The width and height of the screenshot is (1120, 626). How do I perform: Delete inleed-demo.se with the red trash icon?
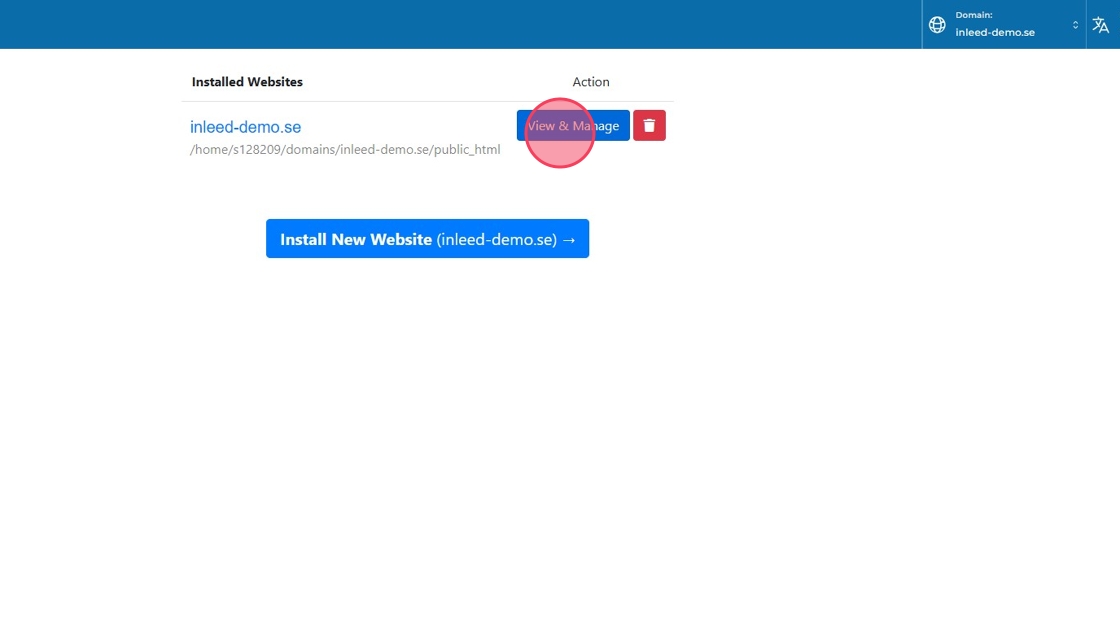pyautogui.click(x=649, y=125)
